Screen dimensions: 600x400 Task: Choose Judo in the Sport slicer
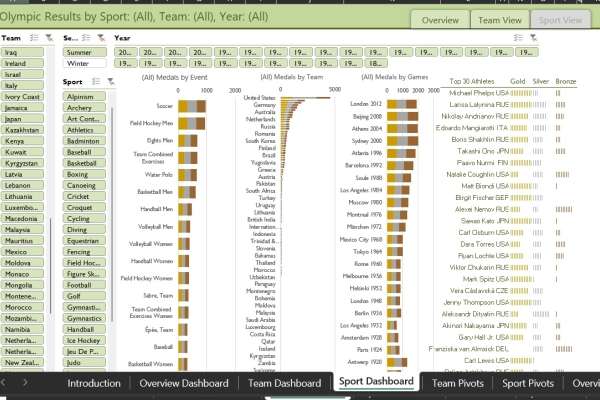pyautogui.click(x=84, y=362)
